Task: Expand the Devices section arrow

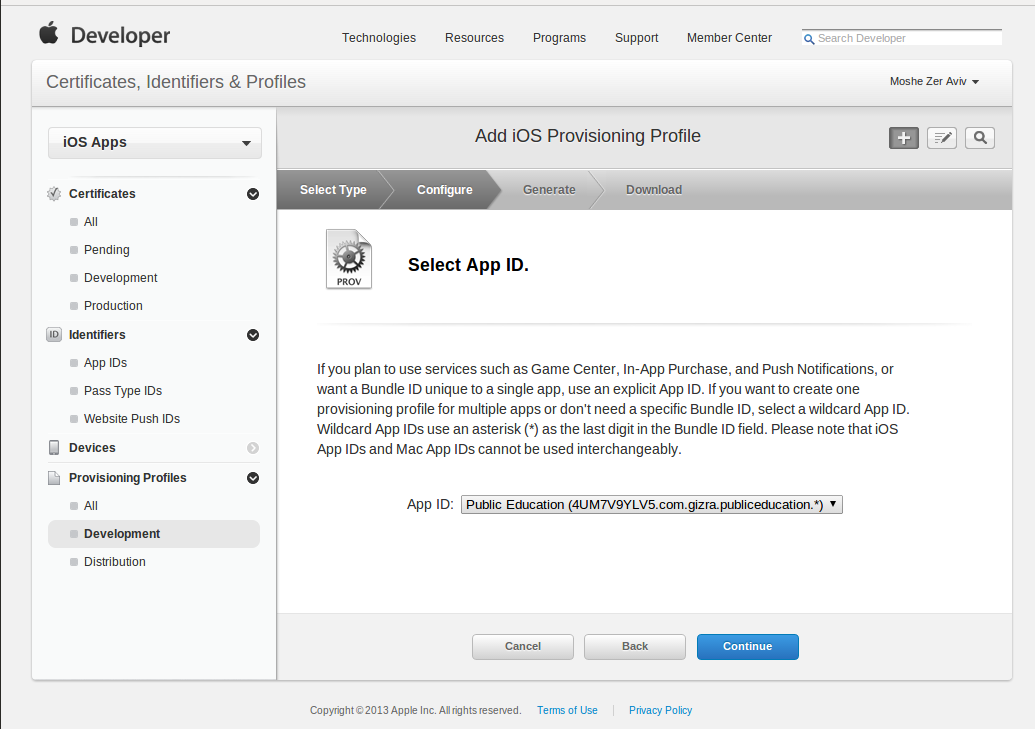Action: tap(253, 448)
